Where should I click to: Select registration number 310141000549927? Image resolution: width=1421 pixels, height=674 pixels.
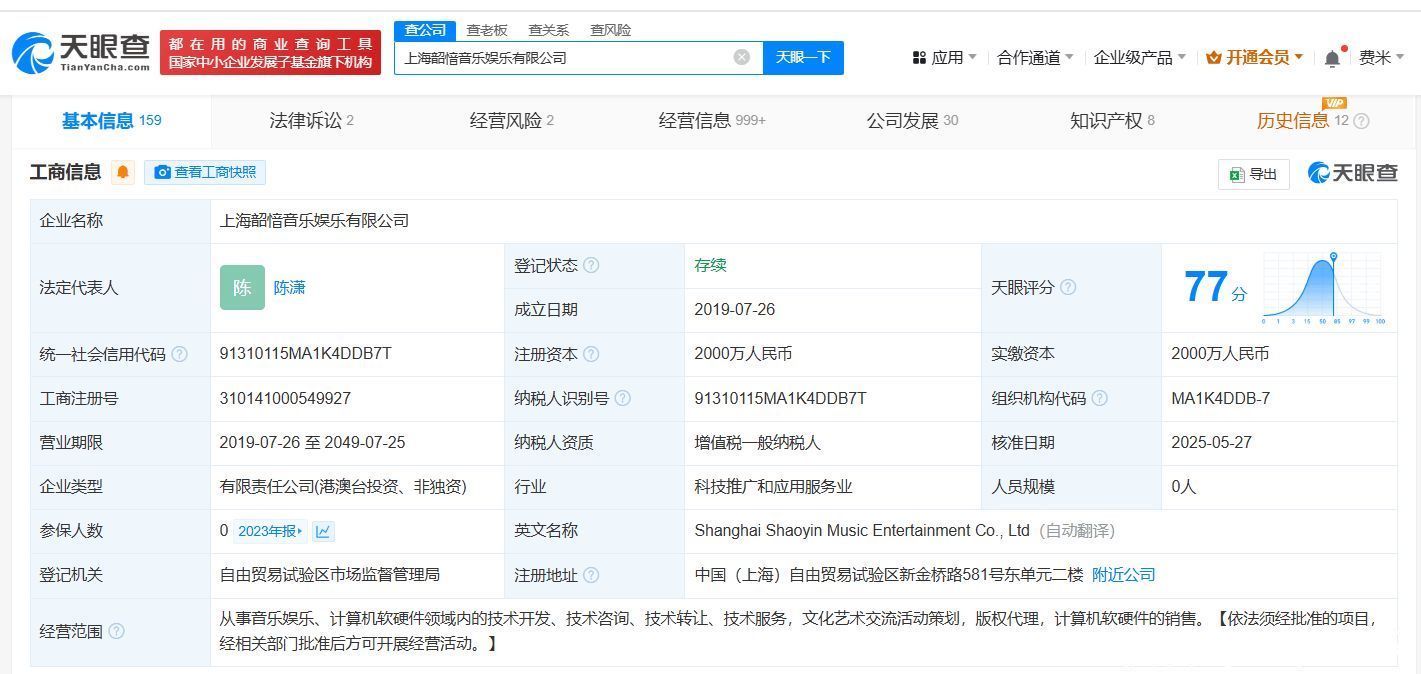point(285,398)
